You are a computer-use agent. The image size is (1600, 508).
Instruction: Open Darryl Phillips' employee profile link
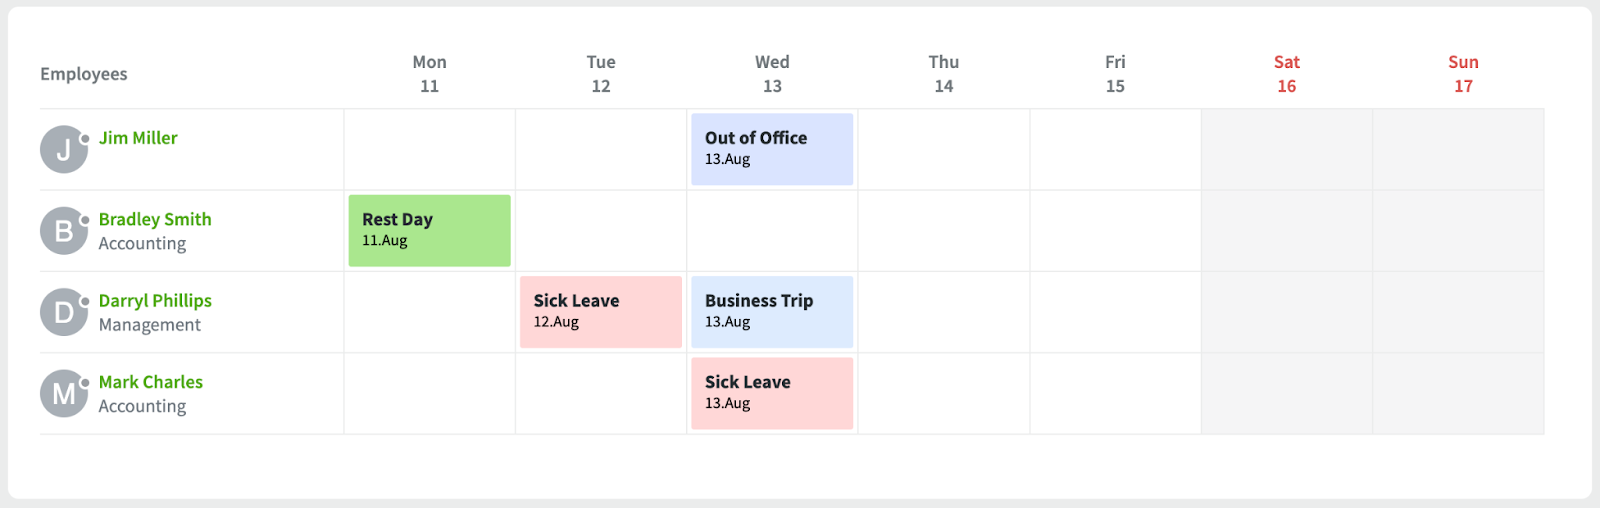tap(155, 301)
